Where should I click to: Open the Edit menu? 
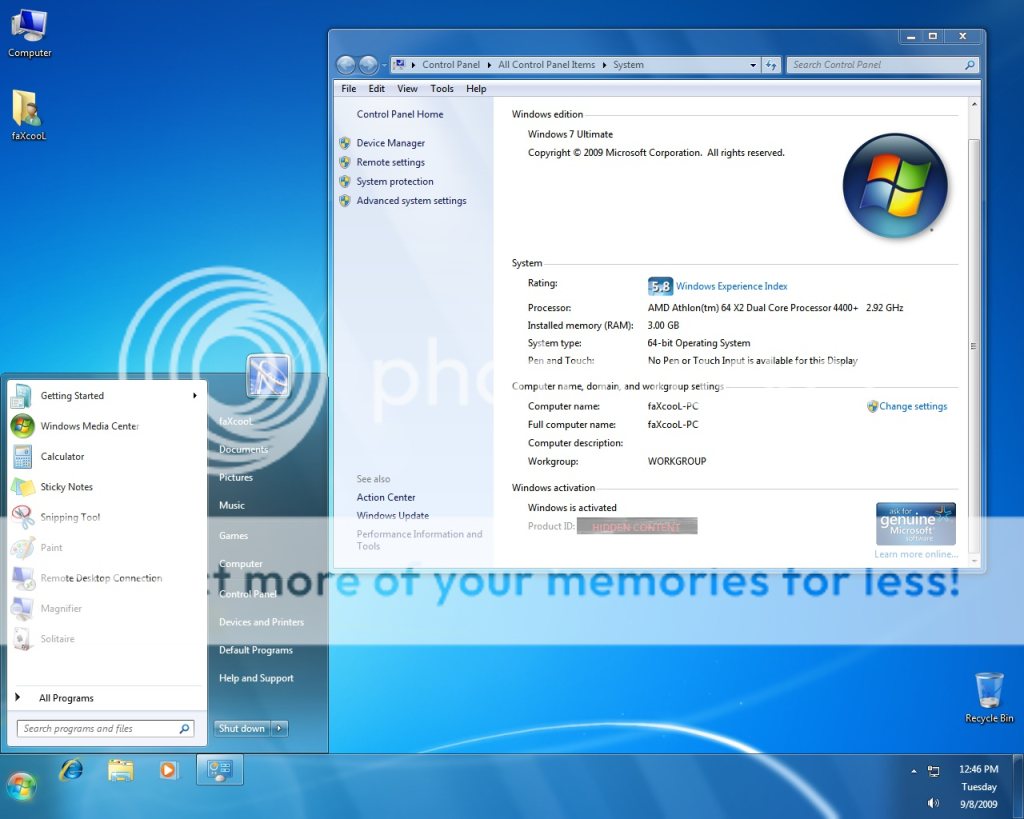377,89
